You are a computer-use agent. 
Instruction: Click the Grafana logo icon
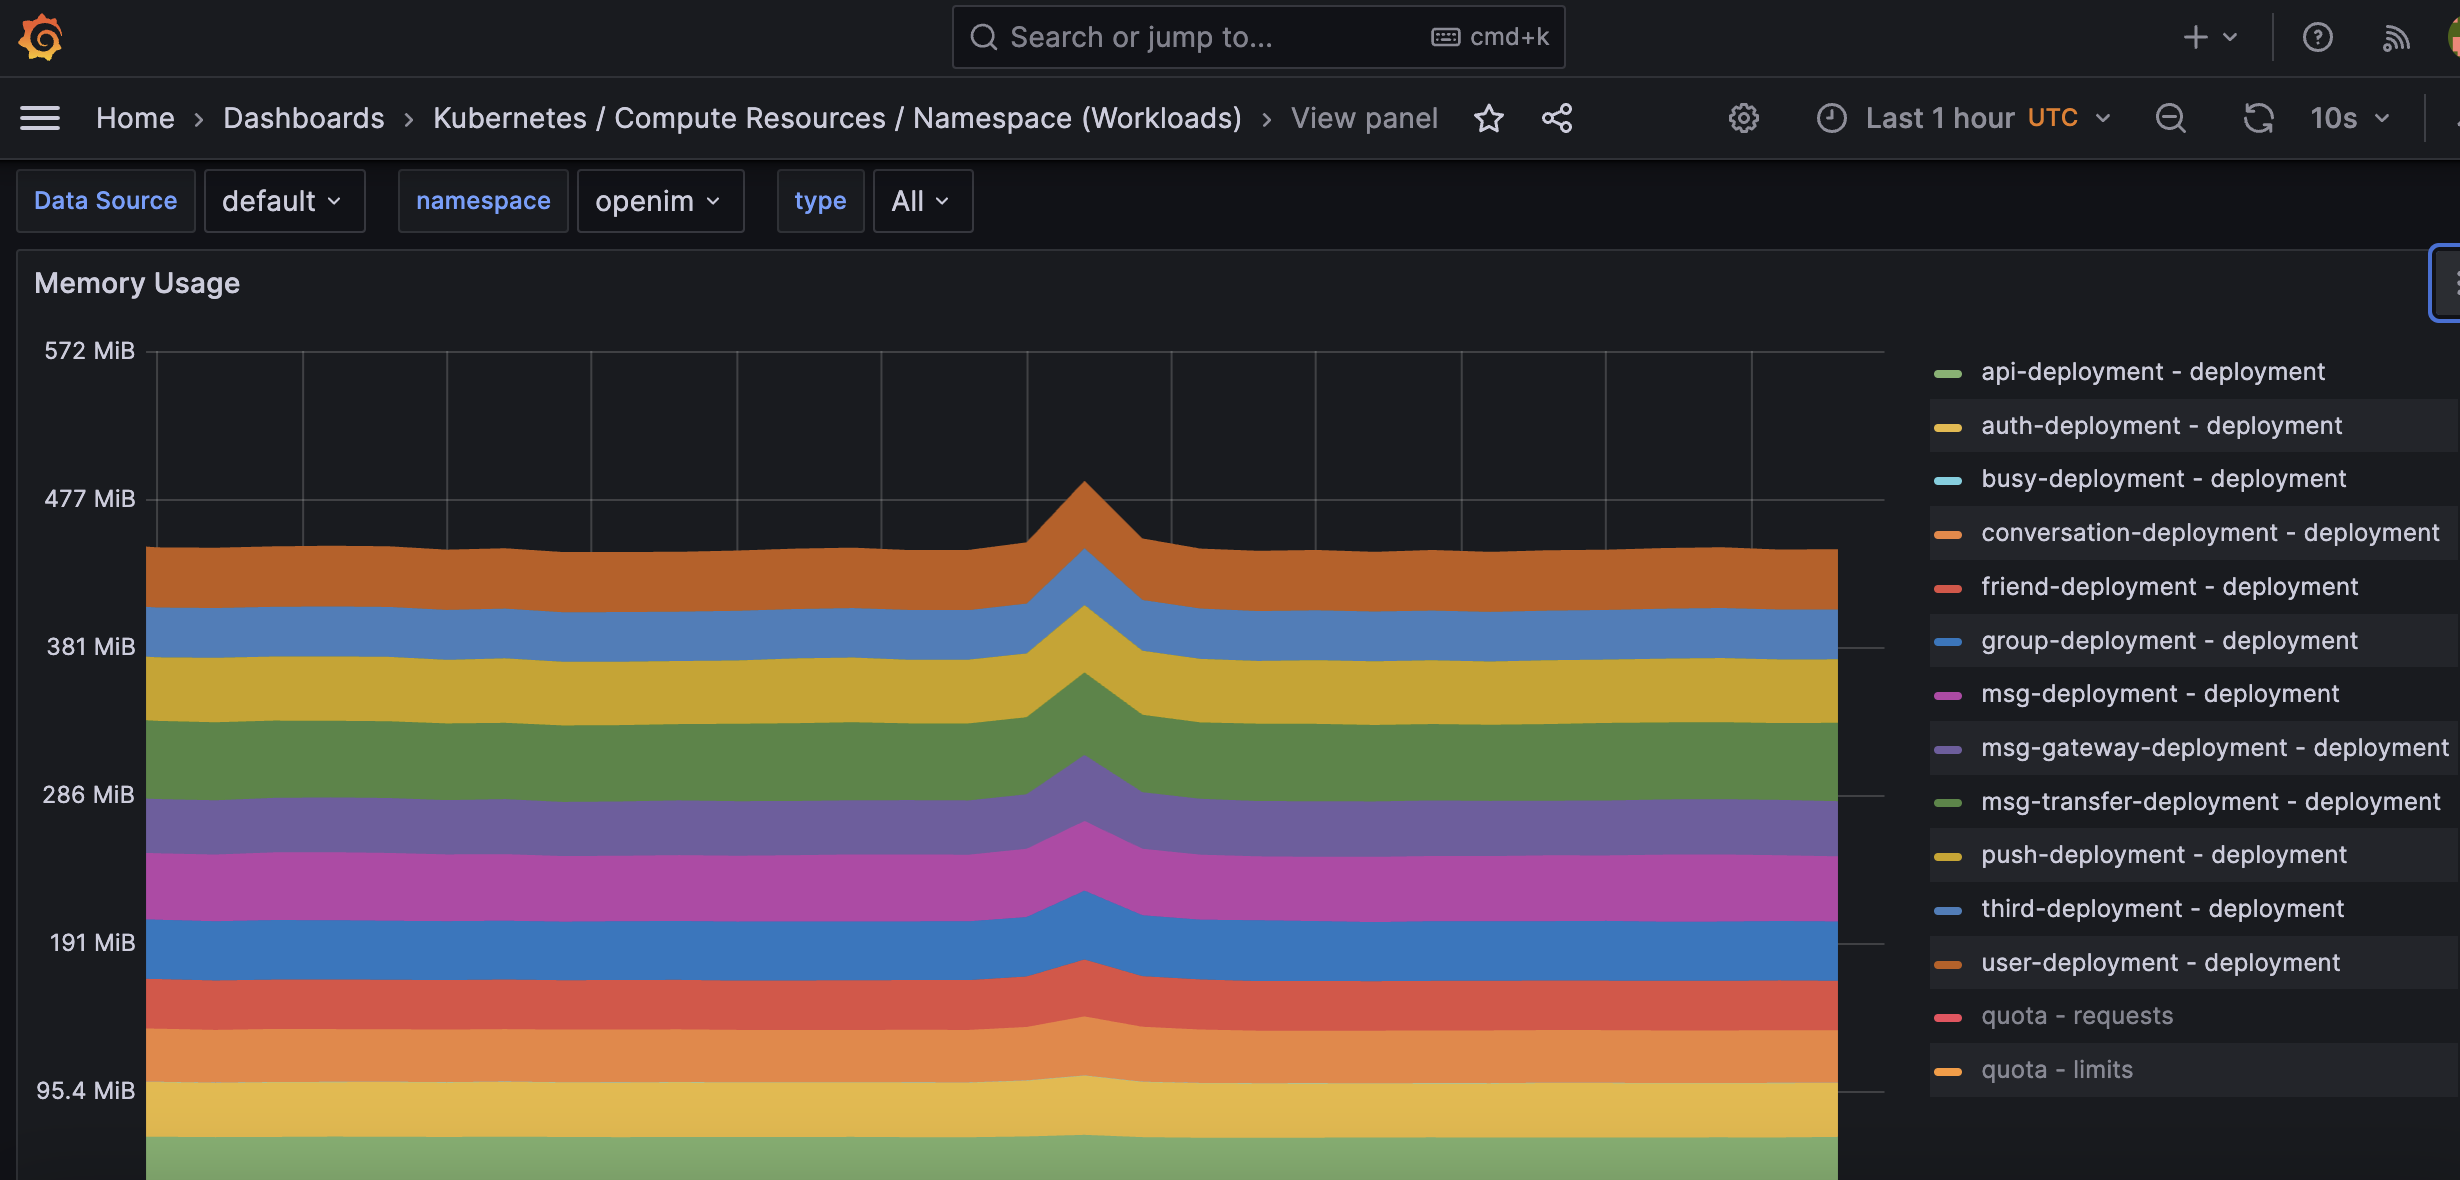(x=40, y=37)
